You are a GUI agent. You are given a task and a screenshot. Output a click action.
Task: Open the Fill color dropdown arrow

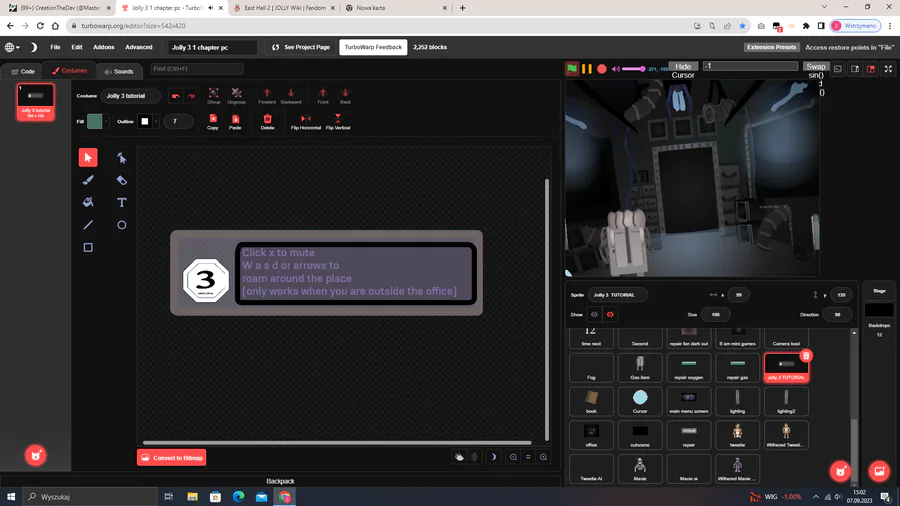coord(106,122)
